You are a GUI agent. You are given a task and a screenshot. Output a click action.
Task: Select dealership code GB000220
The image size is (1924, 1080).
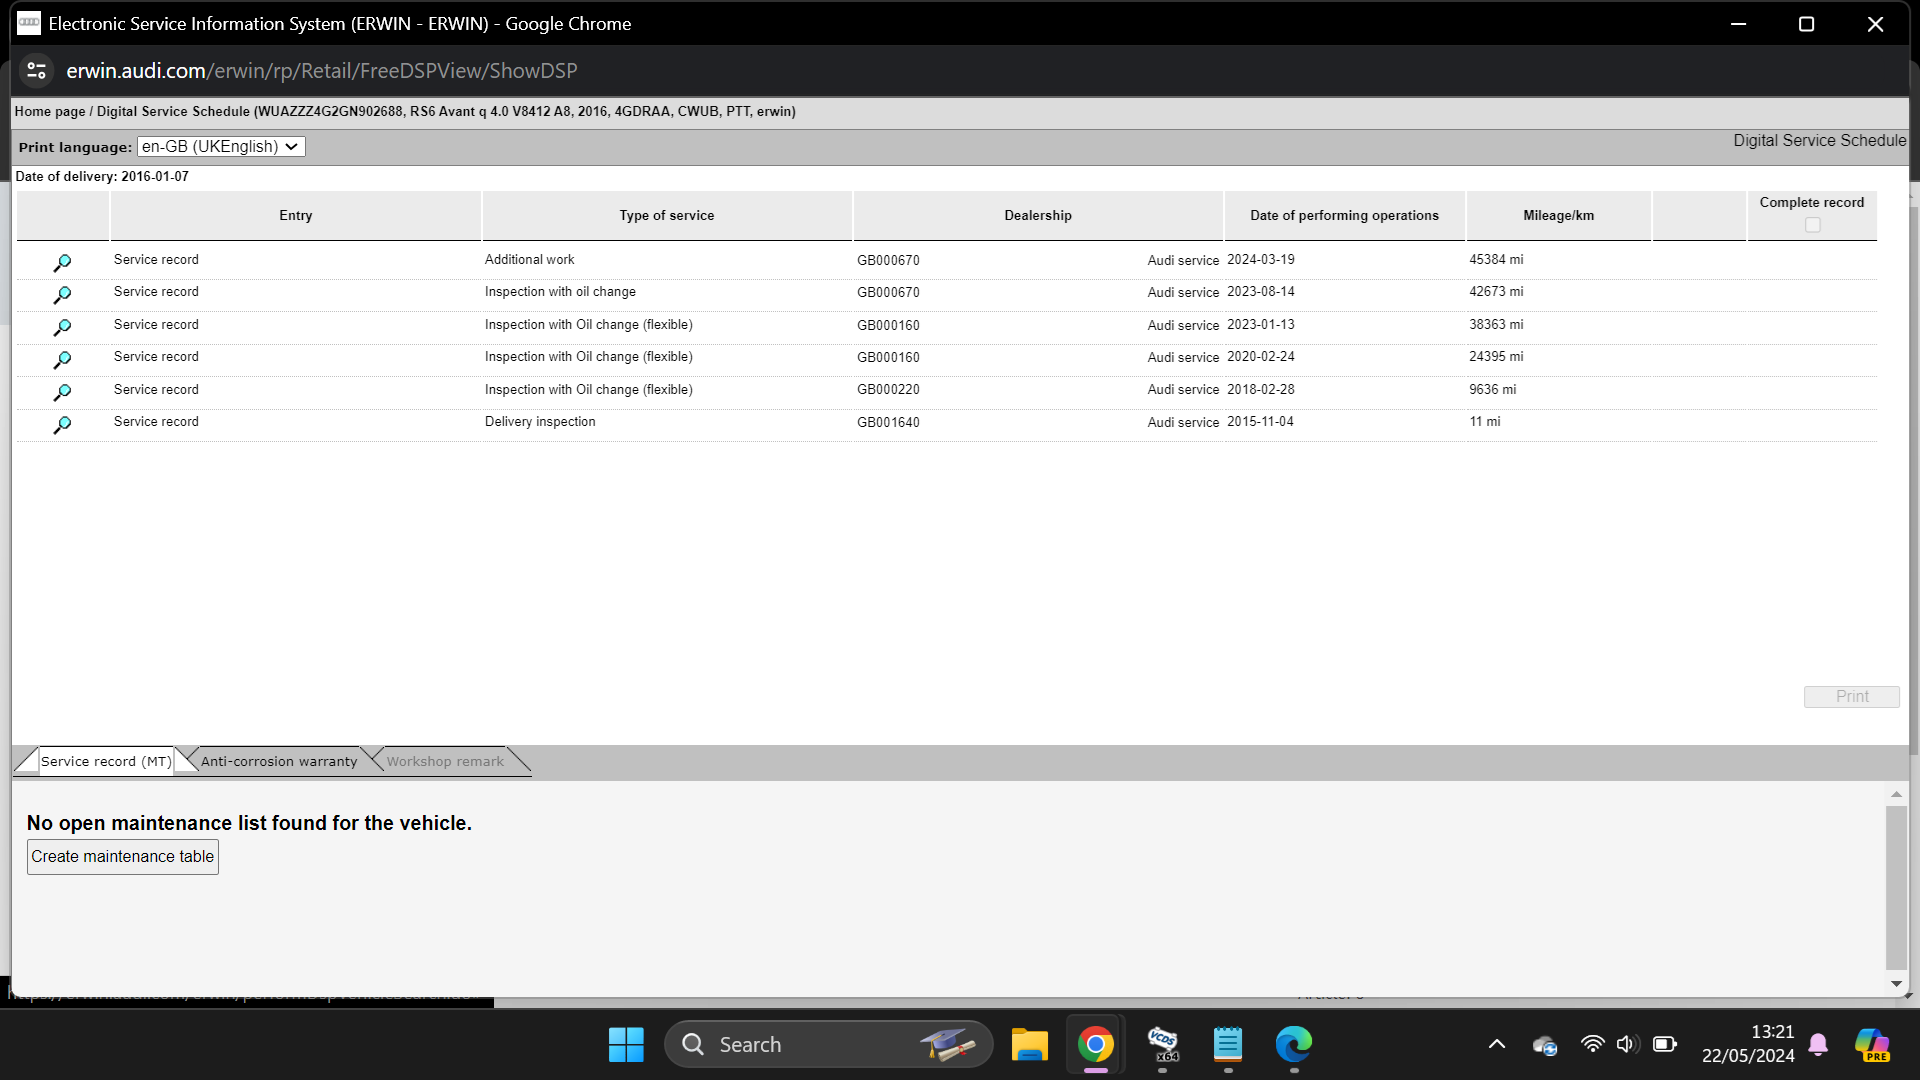[890, 390]
